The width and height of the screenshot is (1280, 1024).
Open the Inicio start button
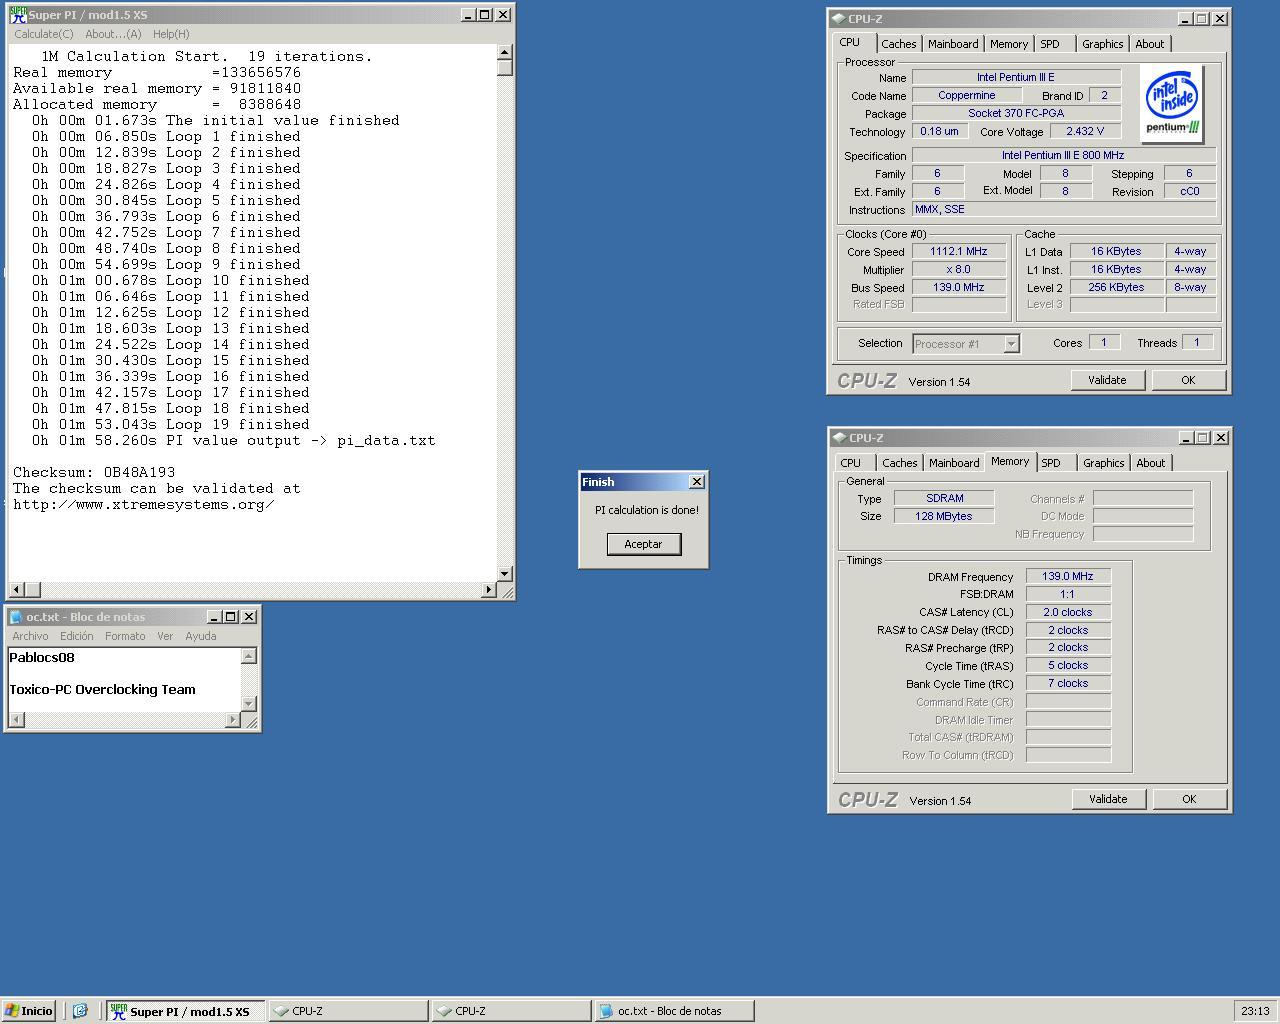pos(28,1011)
